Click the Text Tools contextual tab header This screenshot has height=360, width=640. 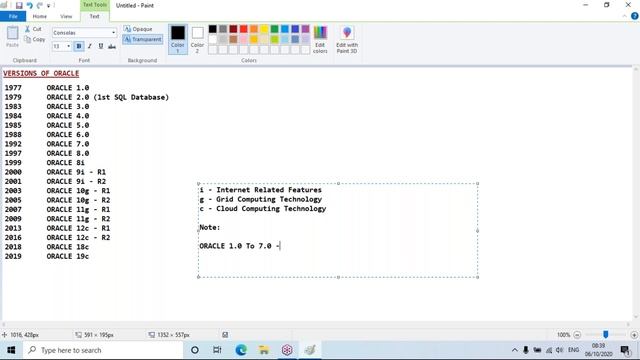pos(94,5)
